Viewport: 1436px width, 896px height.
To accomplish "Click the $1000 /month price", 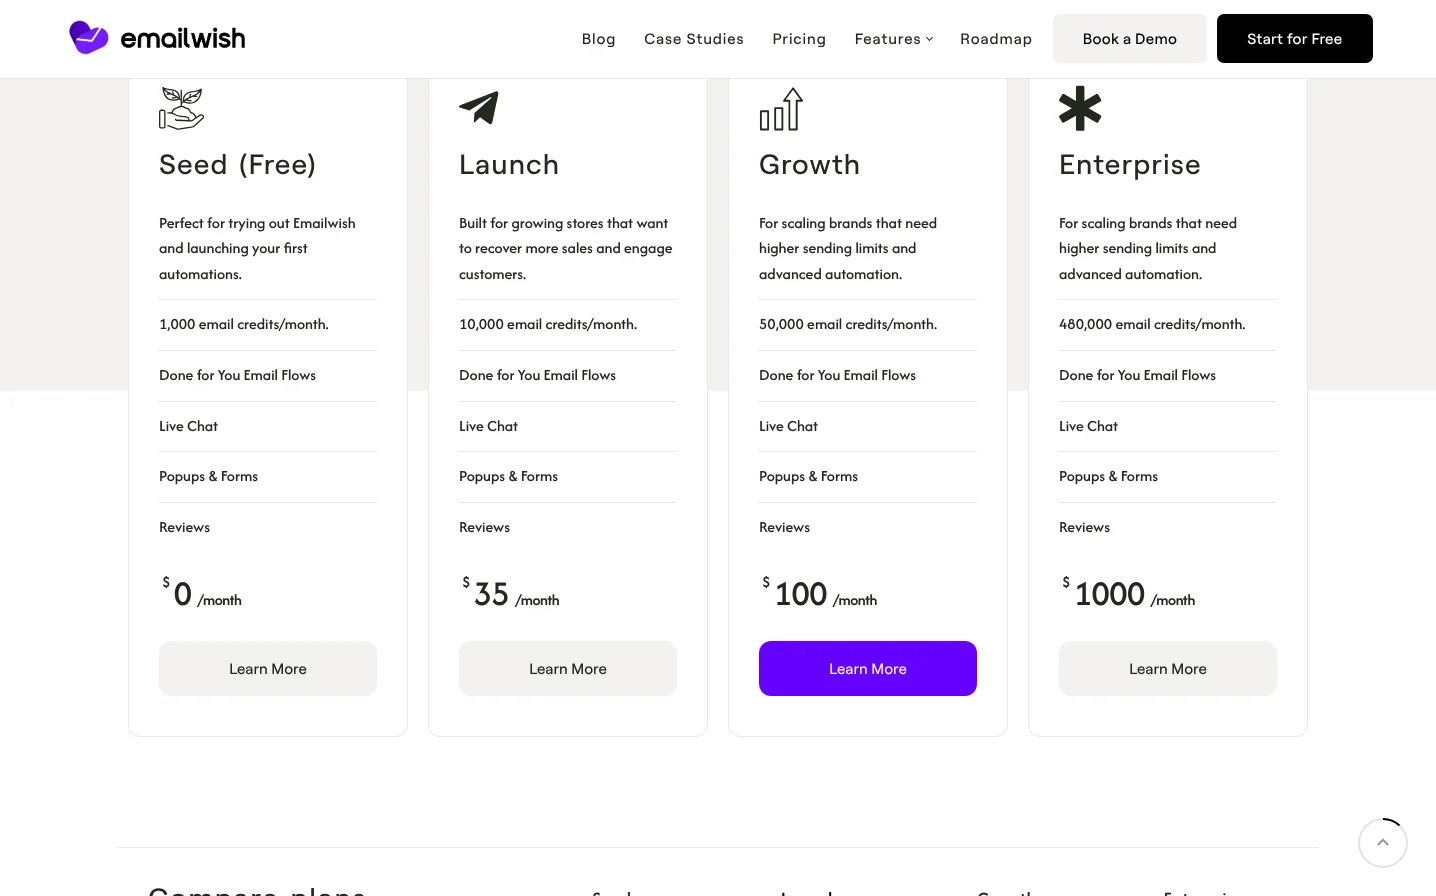I will click(1129, 594).
